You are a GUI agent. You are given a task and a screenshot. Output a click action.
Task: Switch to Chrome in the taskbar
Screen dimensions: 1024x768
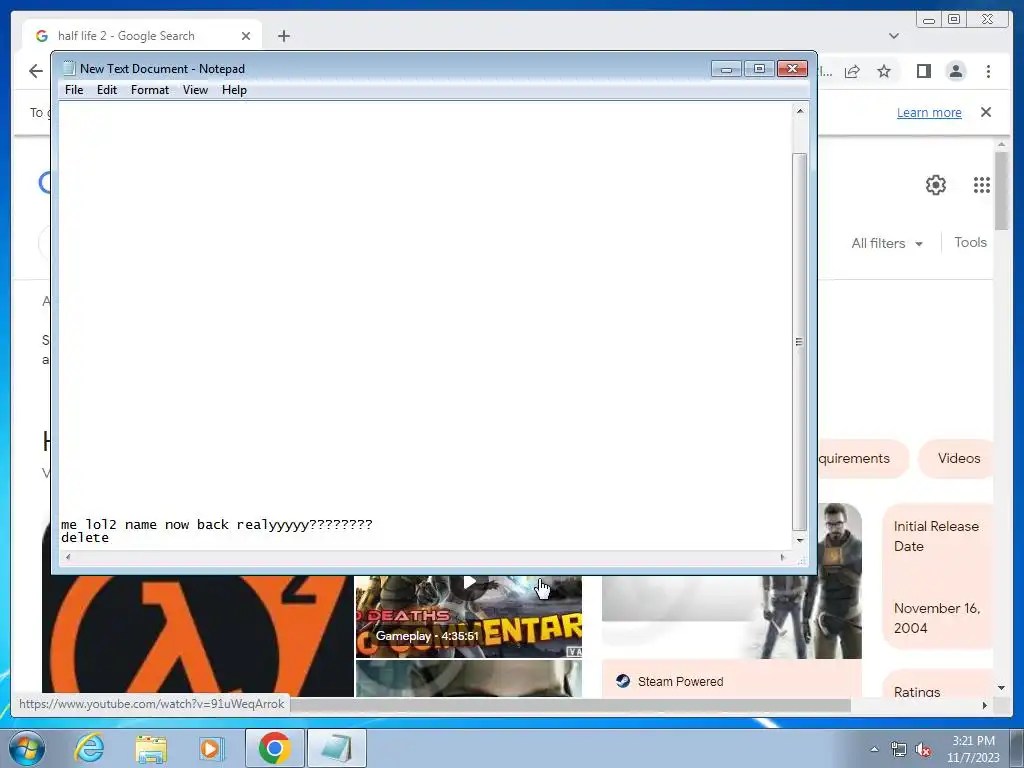(274, 748)
